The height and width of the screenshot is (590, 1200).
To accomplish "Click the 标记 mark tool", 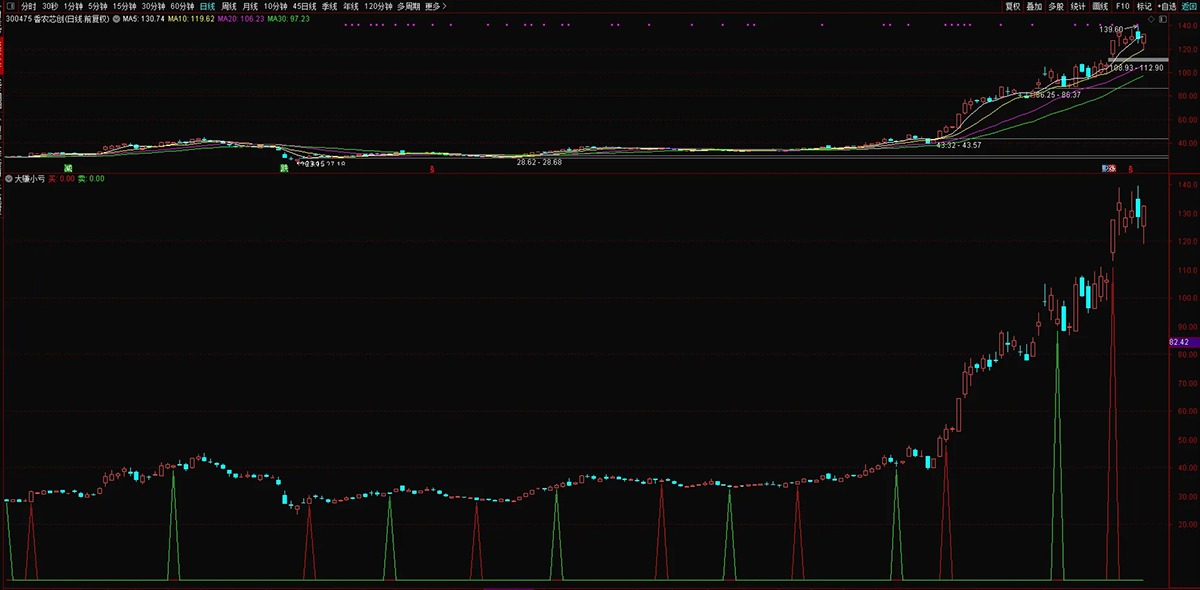I will tap(1144, 6).
